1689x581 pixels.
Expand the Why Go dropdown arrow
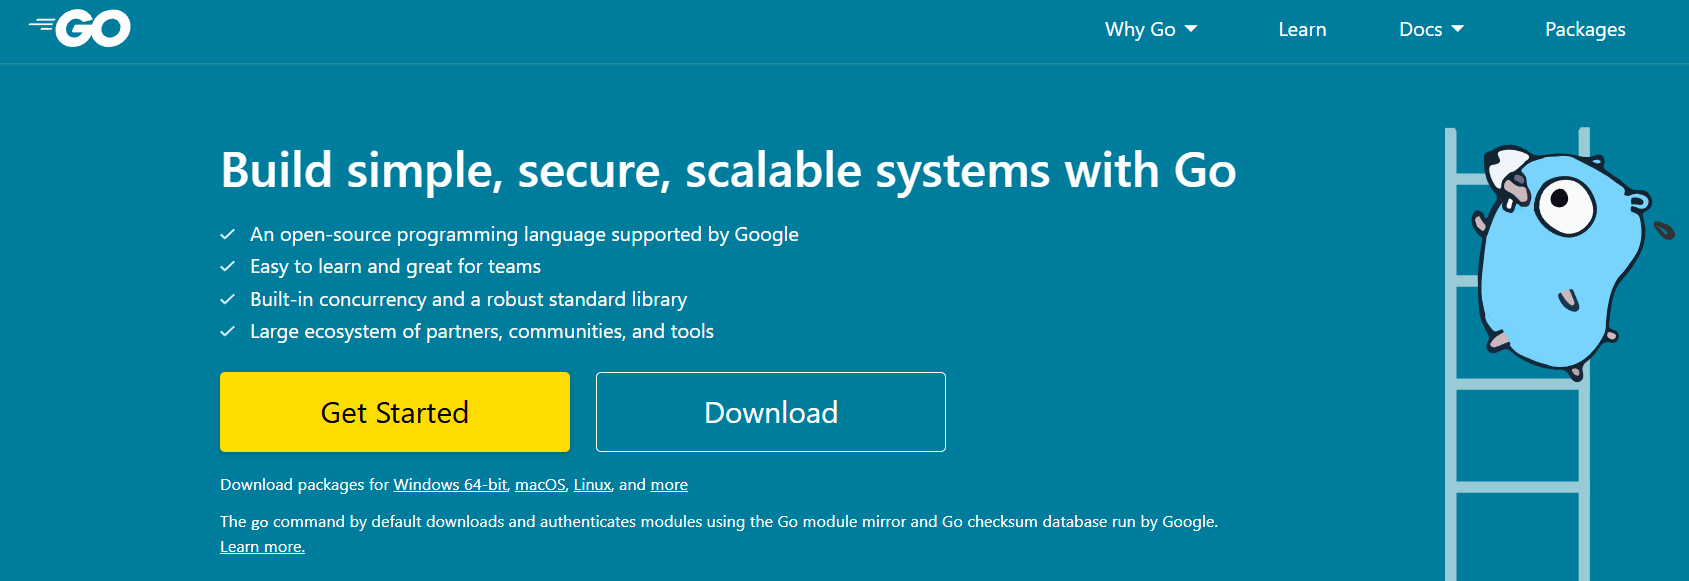pos(1191,29)
